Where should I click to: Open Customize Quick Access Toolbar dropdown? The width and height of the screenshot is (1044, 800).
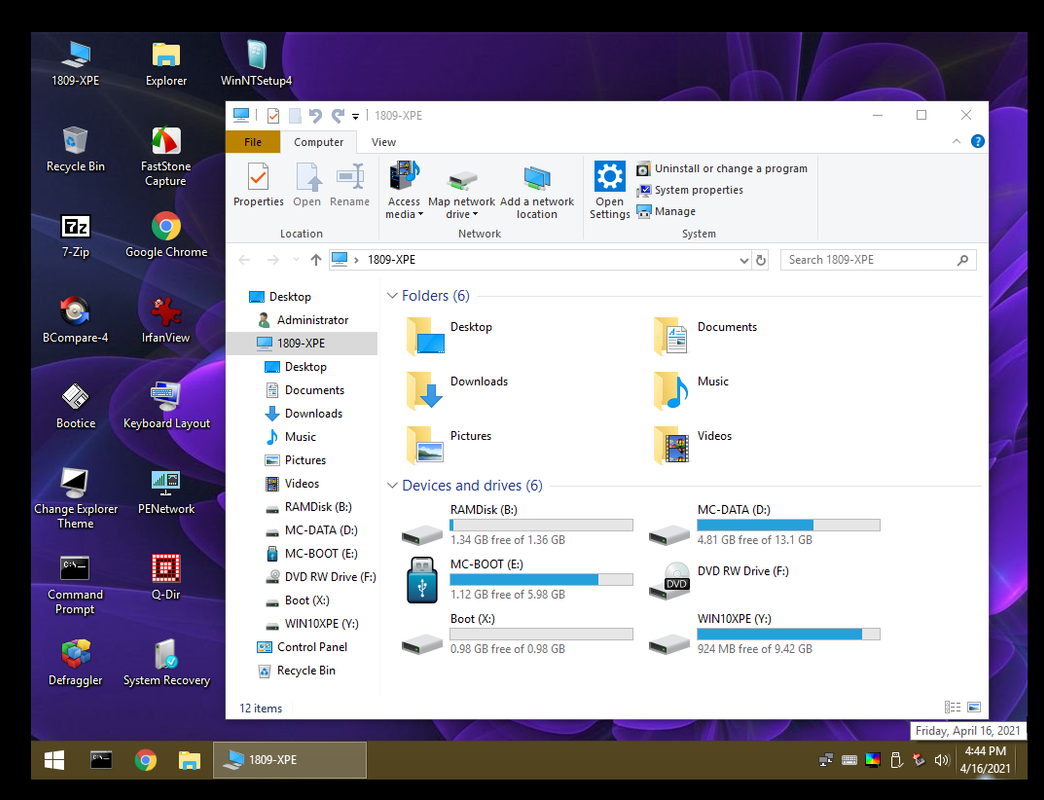pos(356,116)
